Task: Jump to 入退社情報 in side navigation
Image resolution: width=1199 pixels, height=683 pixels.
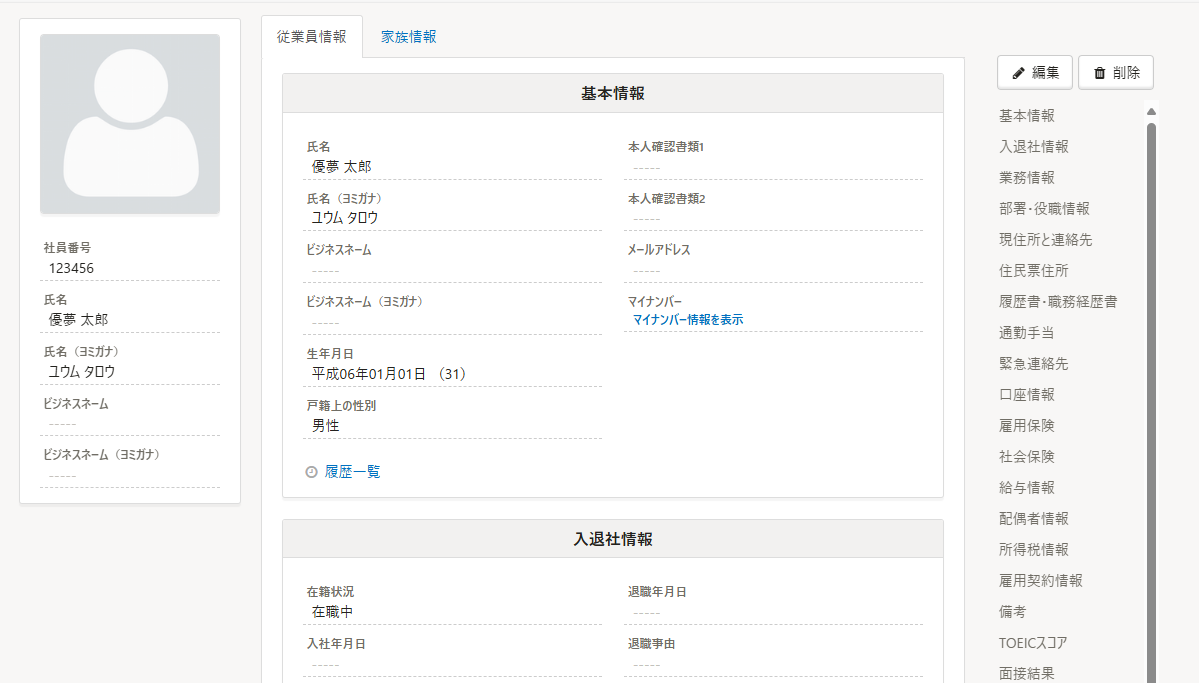Action: pyautogui.click(x=1034, y=147)
